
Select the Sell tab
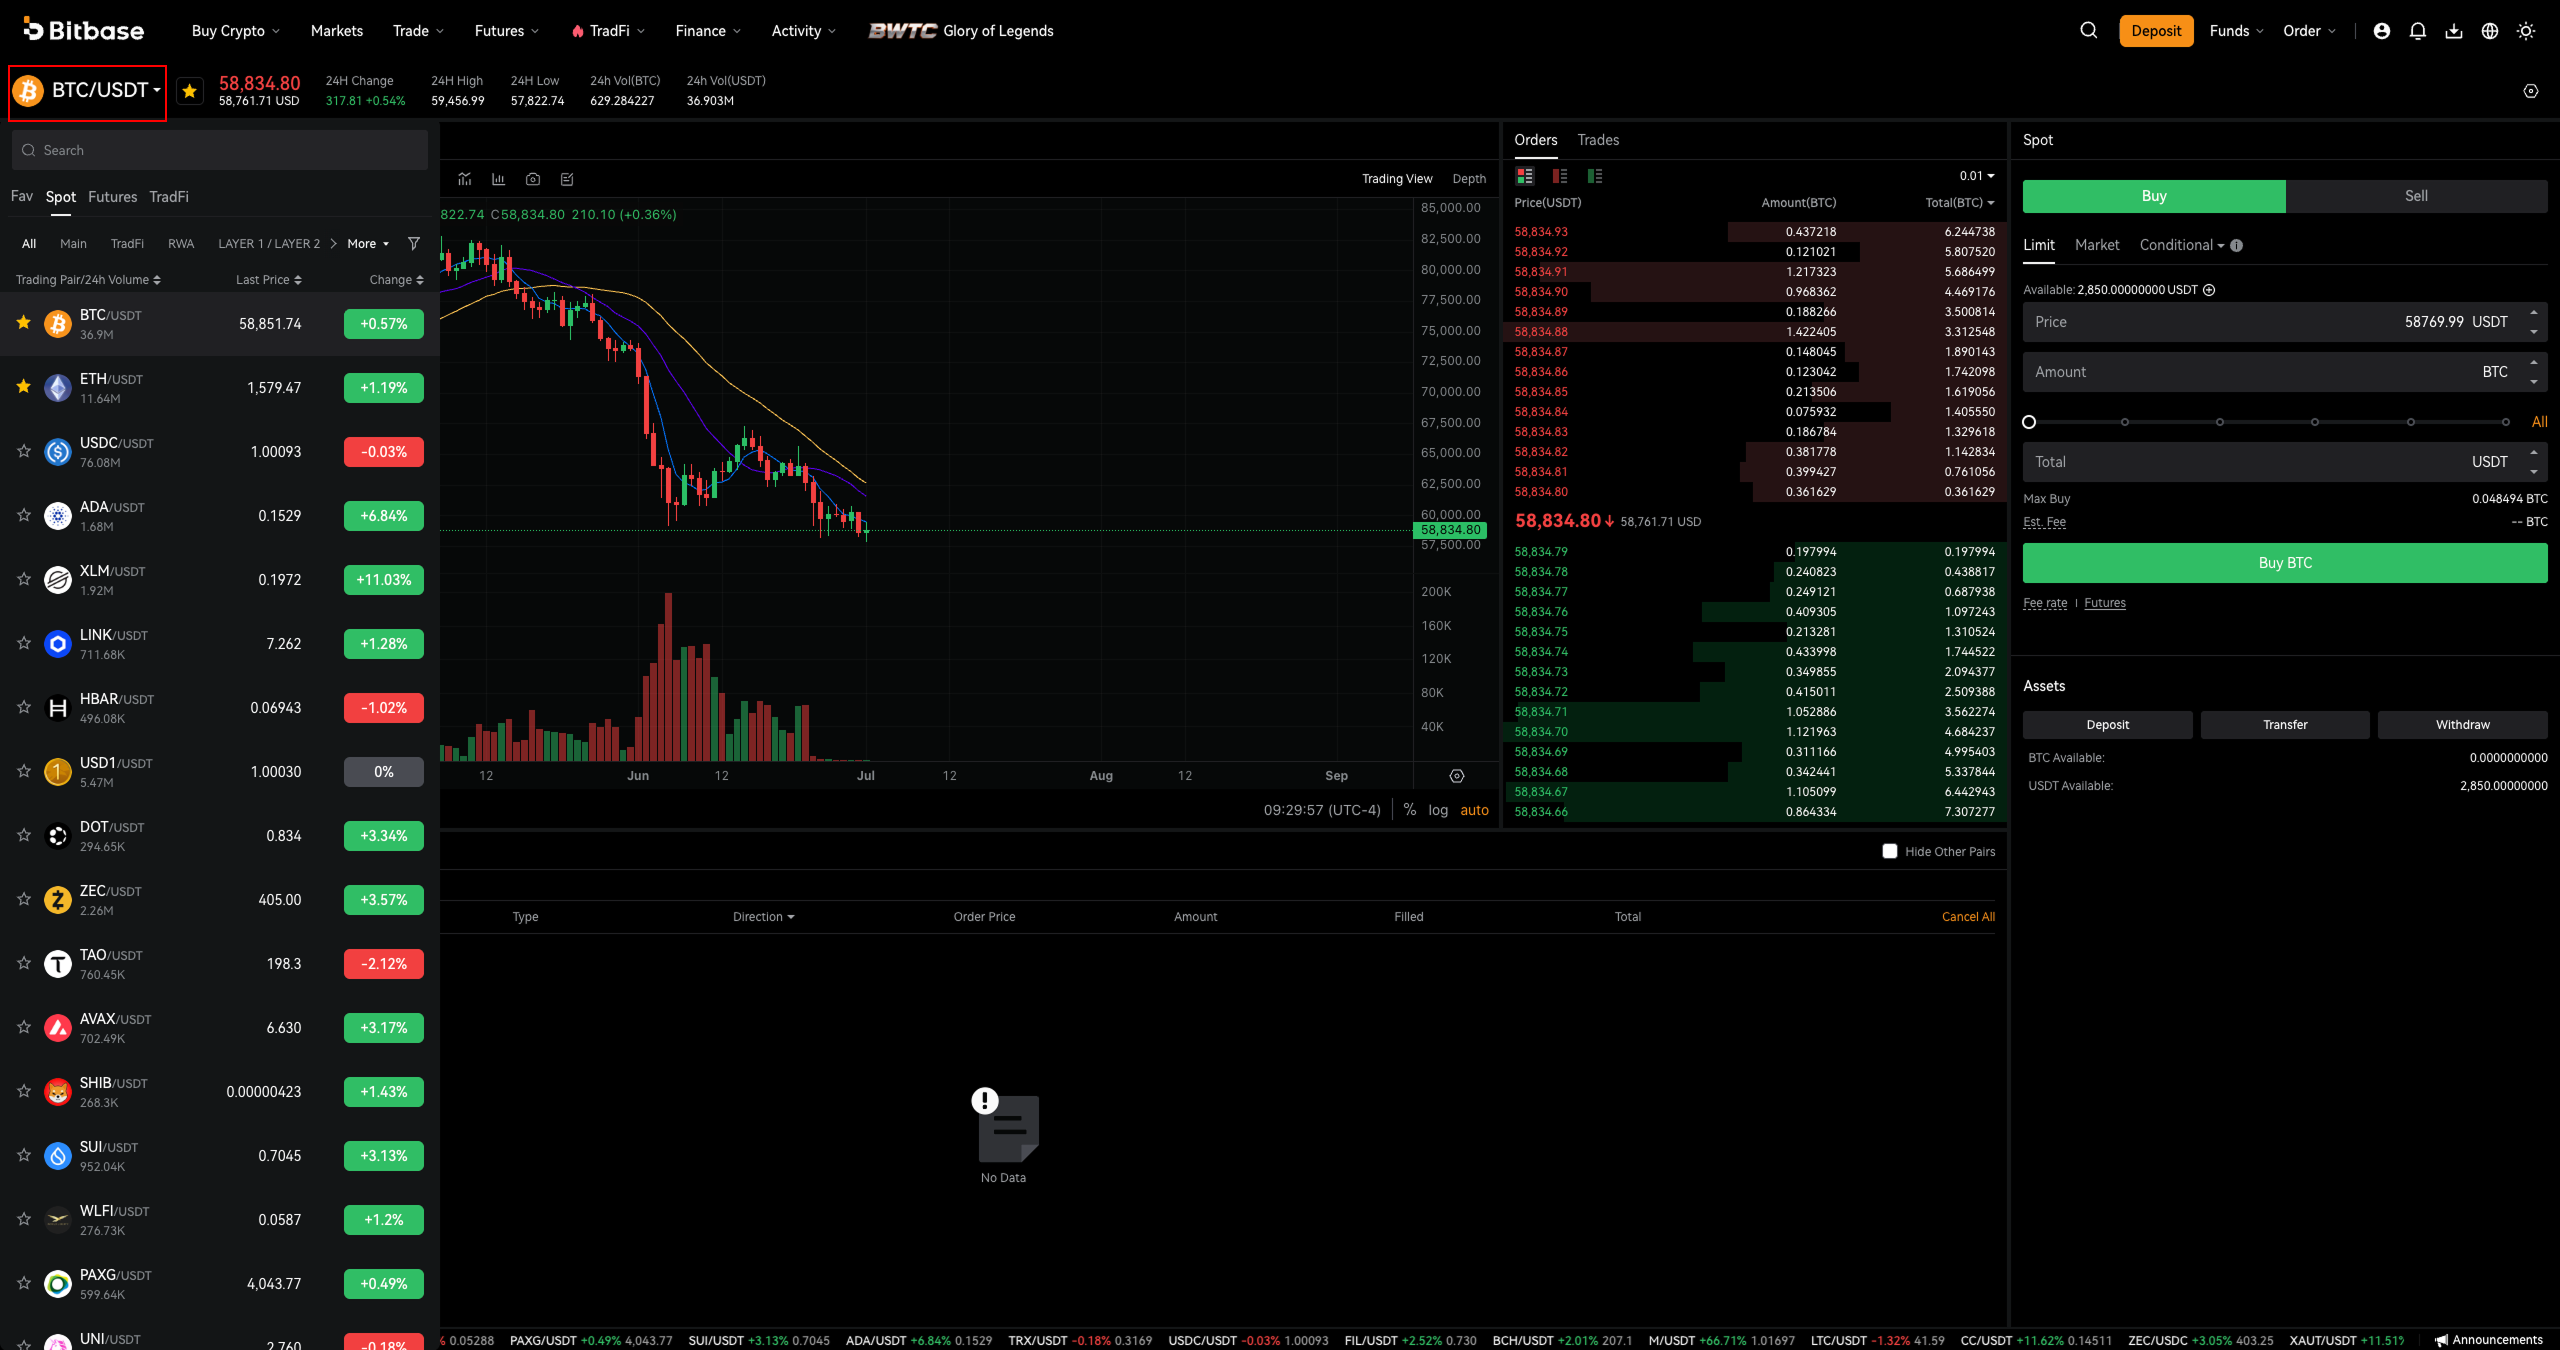click(x=2416, y=196)
